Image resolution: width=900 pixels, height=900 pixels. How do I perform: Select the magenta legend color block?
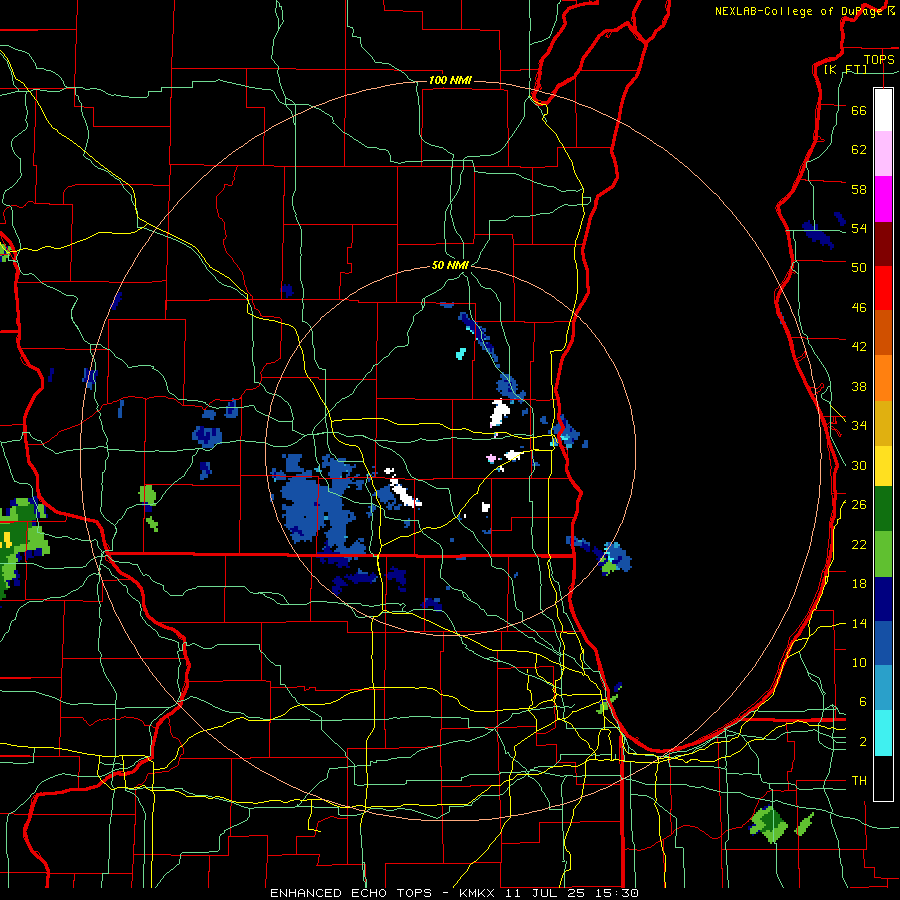tap(883, 199)
